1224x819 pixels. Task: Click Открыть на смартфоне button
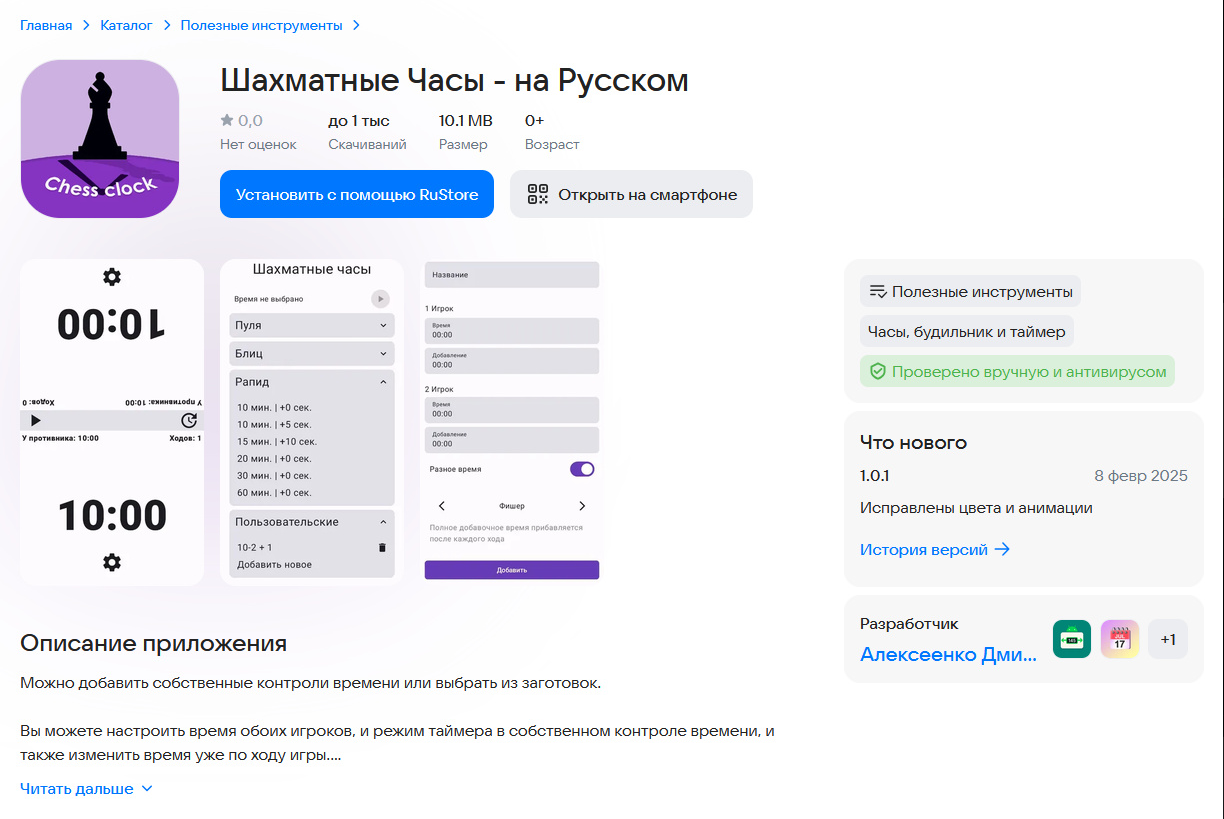click(631, 194)
